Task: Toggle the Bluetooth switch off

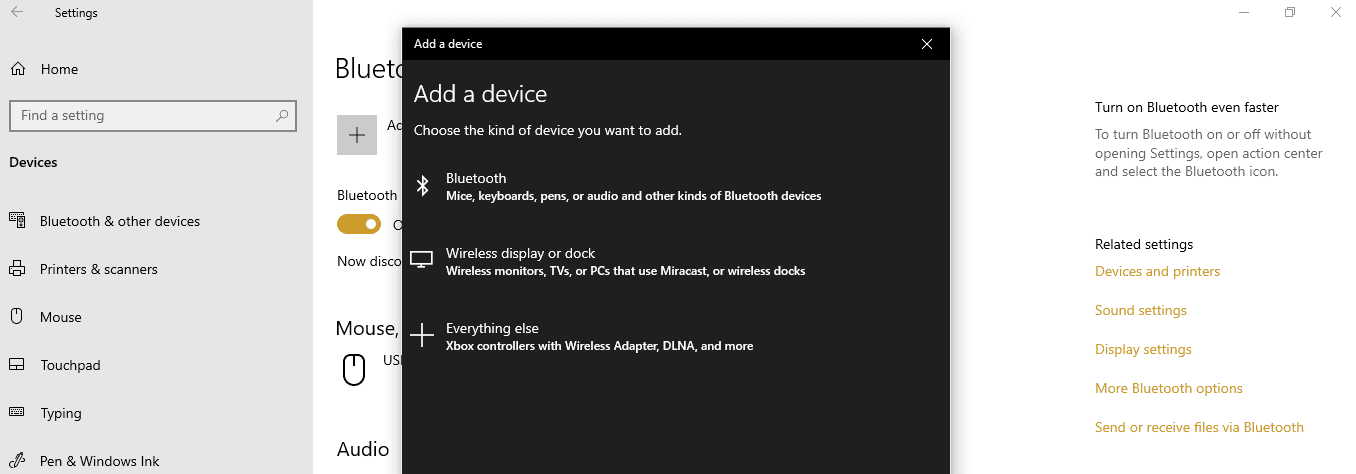Action: tap(359, 224)
